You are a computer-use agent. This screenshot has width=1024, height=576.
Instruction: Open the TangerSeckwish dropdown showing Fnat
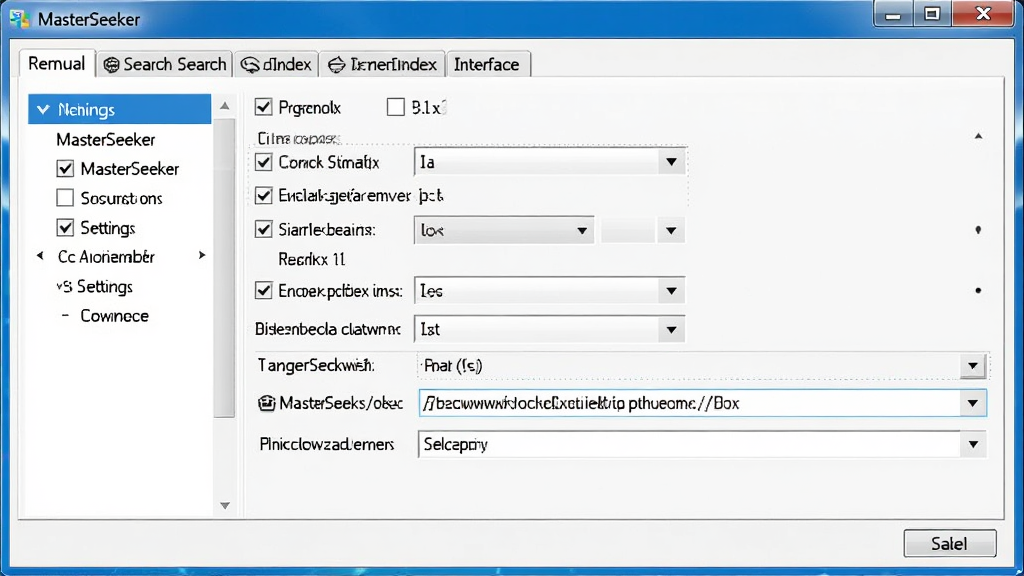(x=702, y=366)
